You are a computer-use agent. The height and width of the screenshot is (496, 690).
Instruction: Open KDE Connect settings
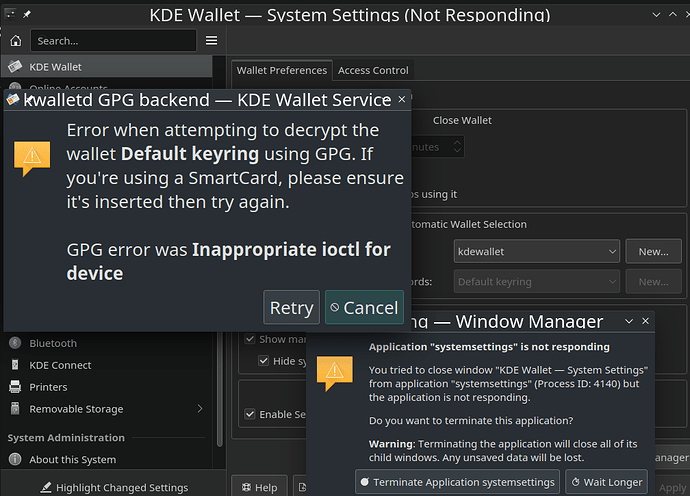pyautogui.click(x=106, y=365)
